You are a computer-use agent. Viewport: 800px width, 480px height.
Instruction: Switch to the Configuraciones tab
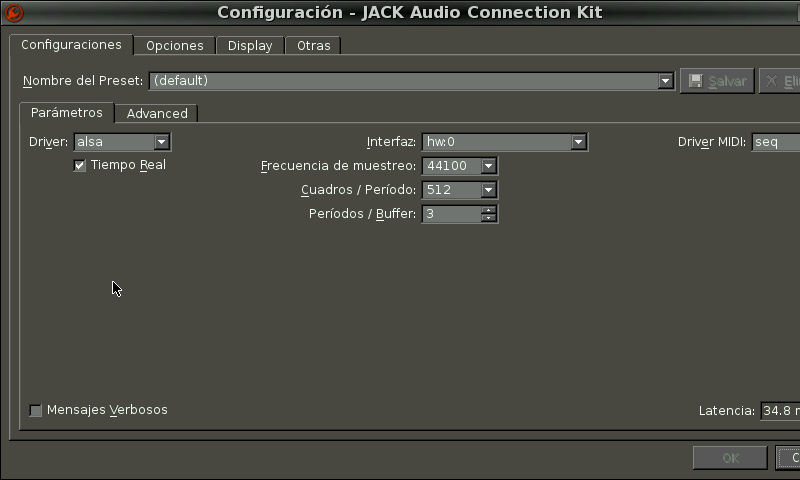tap(71, 45)
